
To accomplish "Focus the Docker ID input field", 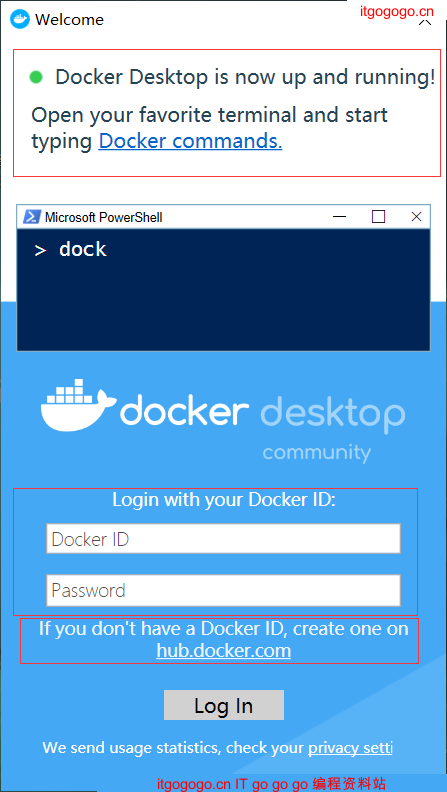I will coord(223,539).
